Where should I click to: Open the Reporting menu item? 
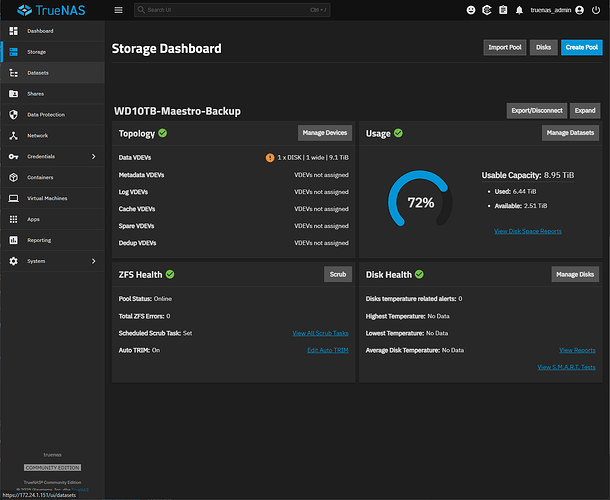point(53,240)
